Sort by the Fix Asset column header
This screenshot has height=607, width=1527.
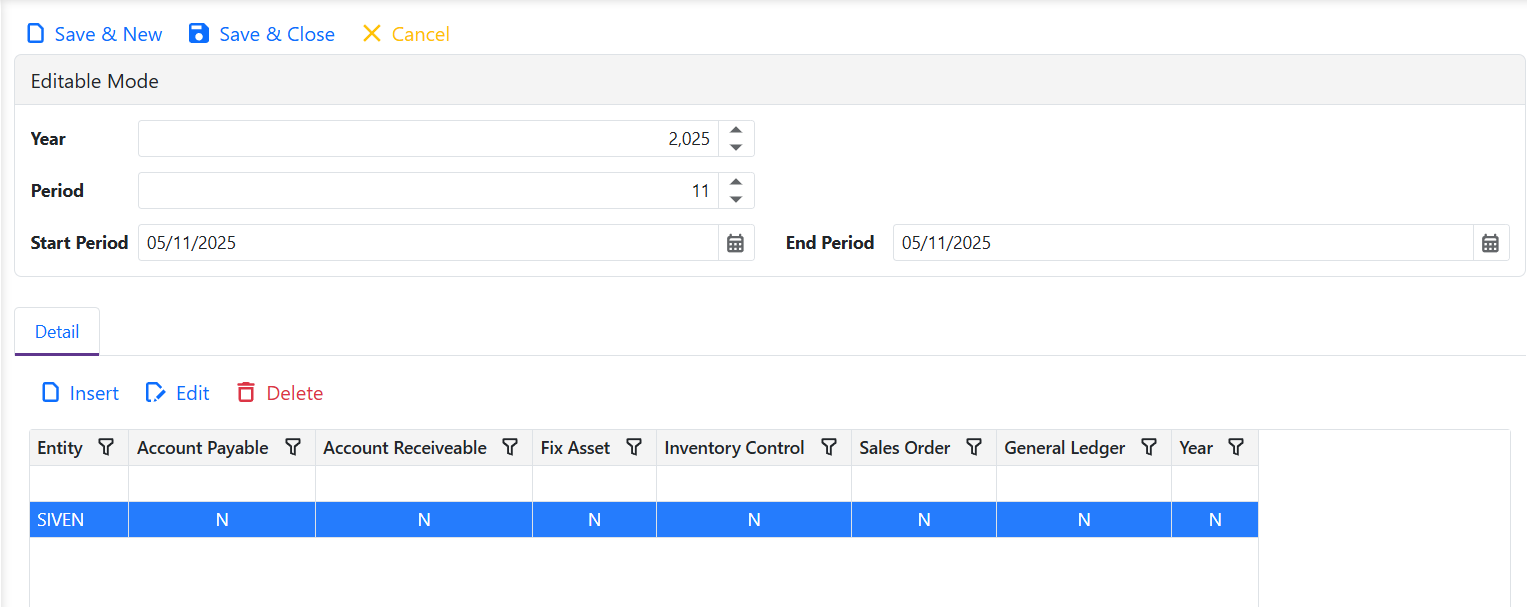[x=575, y=448]
